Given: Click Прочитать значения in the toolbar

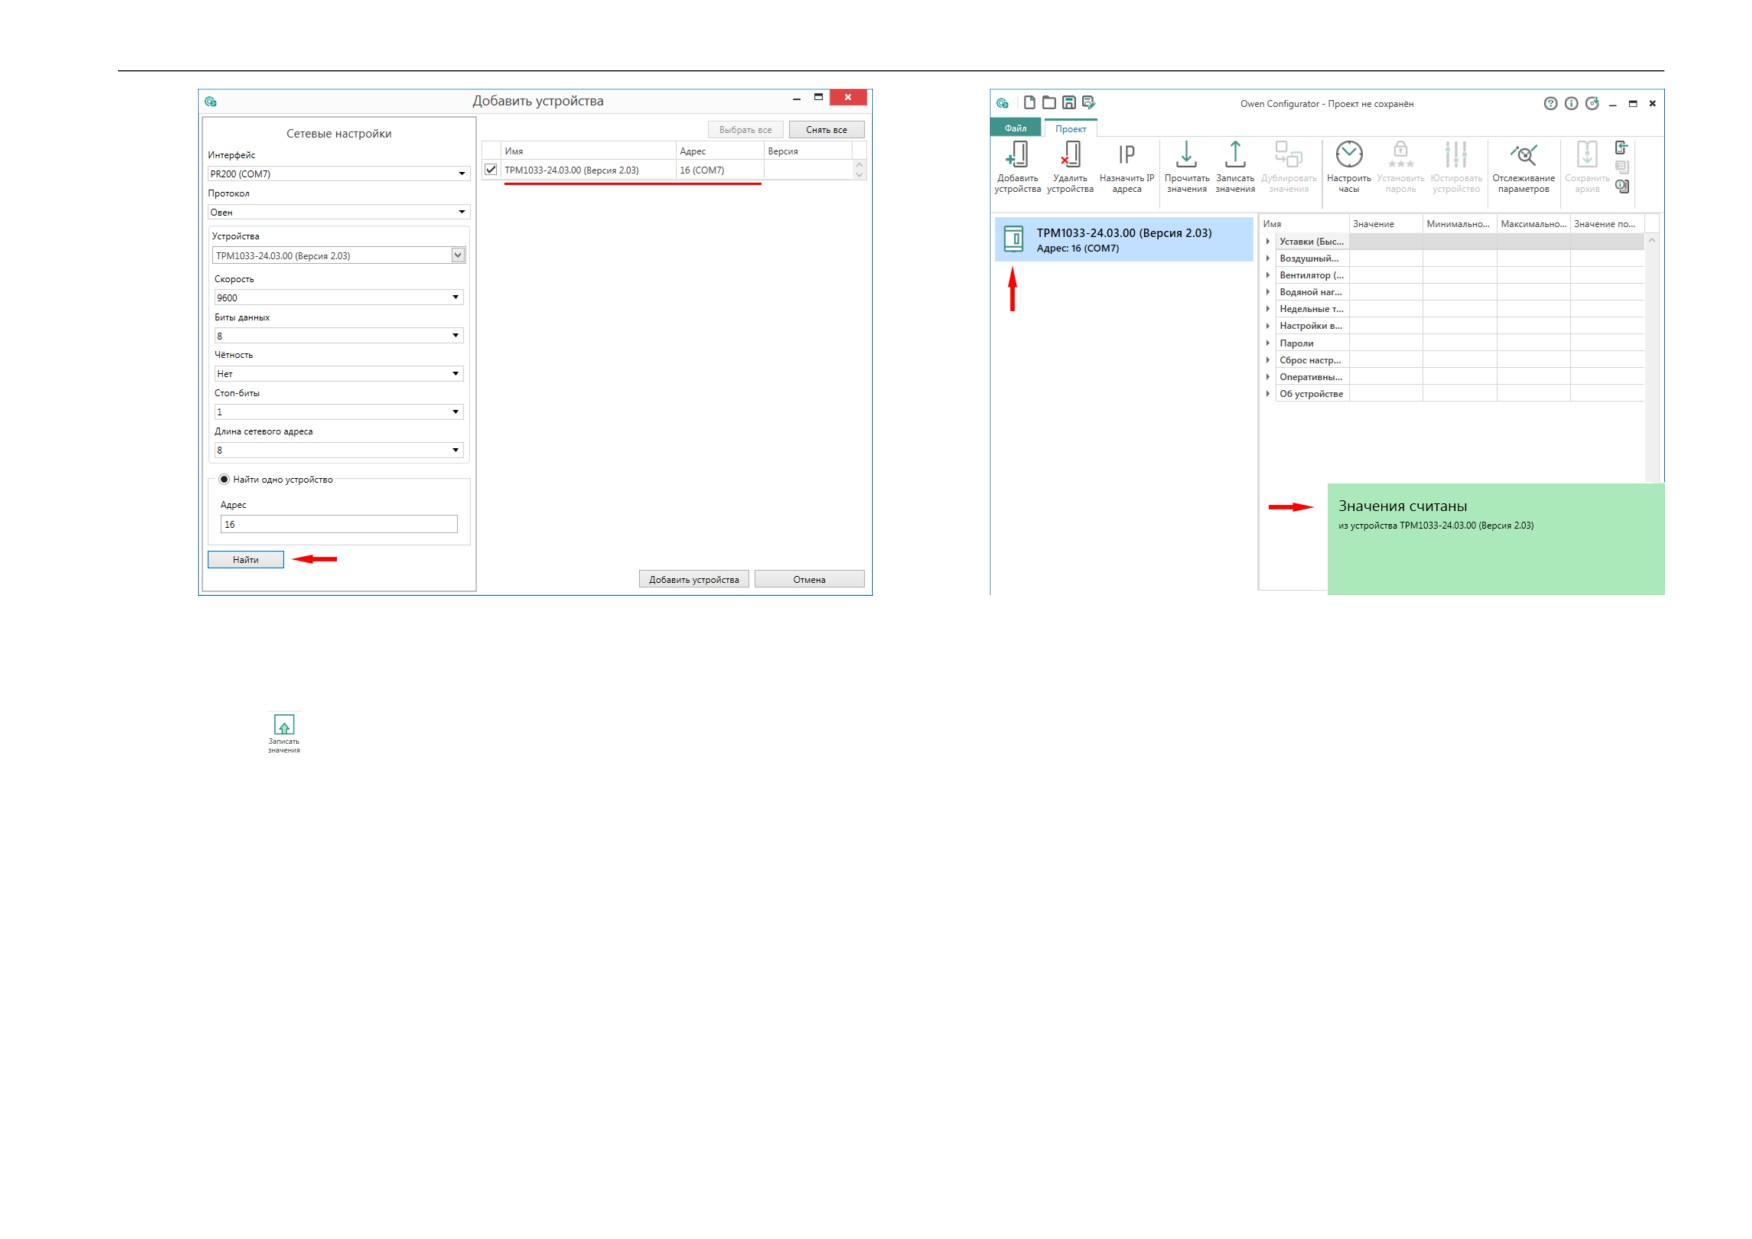Looking at the screenshot, I should tap(1186, 166).
